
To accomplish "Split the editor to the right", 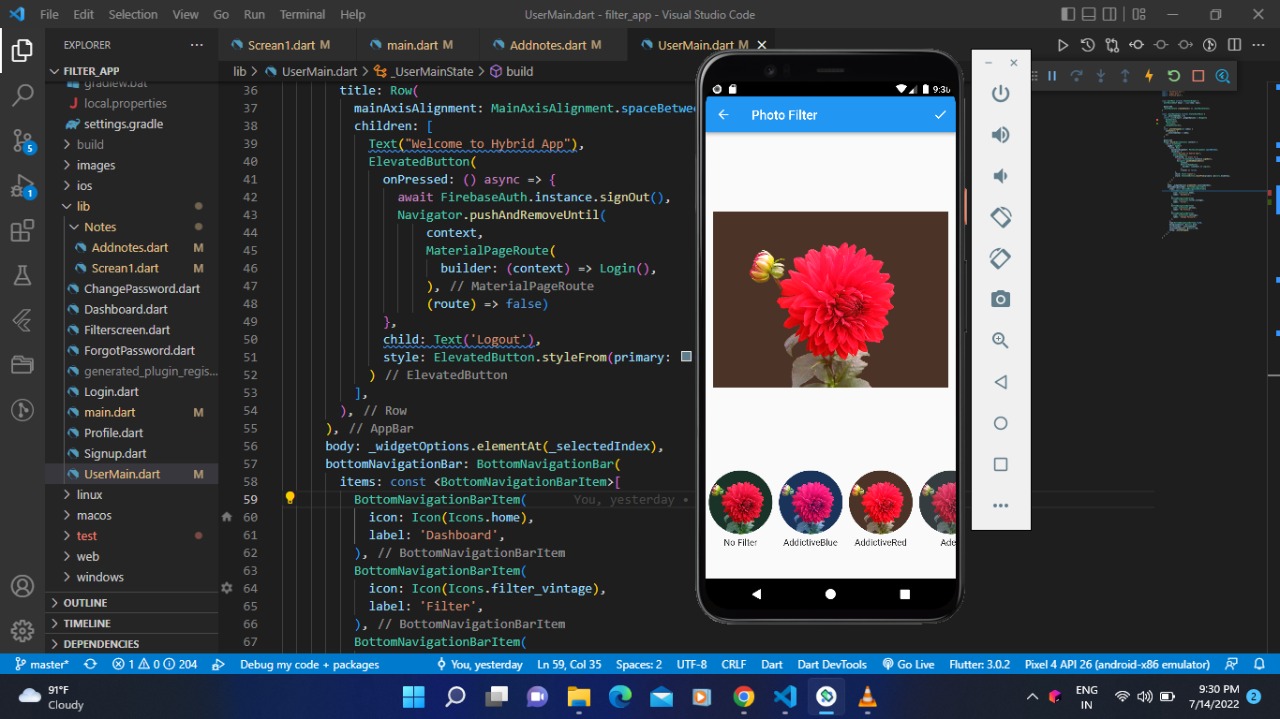I will pyautogui.click(x=1234, y=45).
